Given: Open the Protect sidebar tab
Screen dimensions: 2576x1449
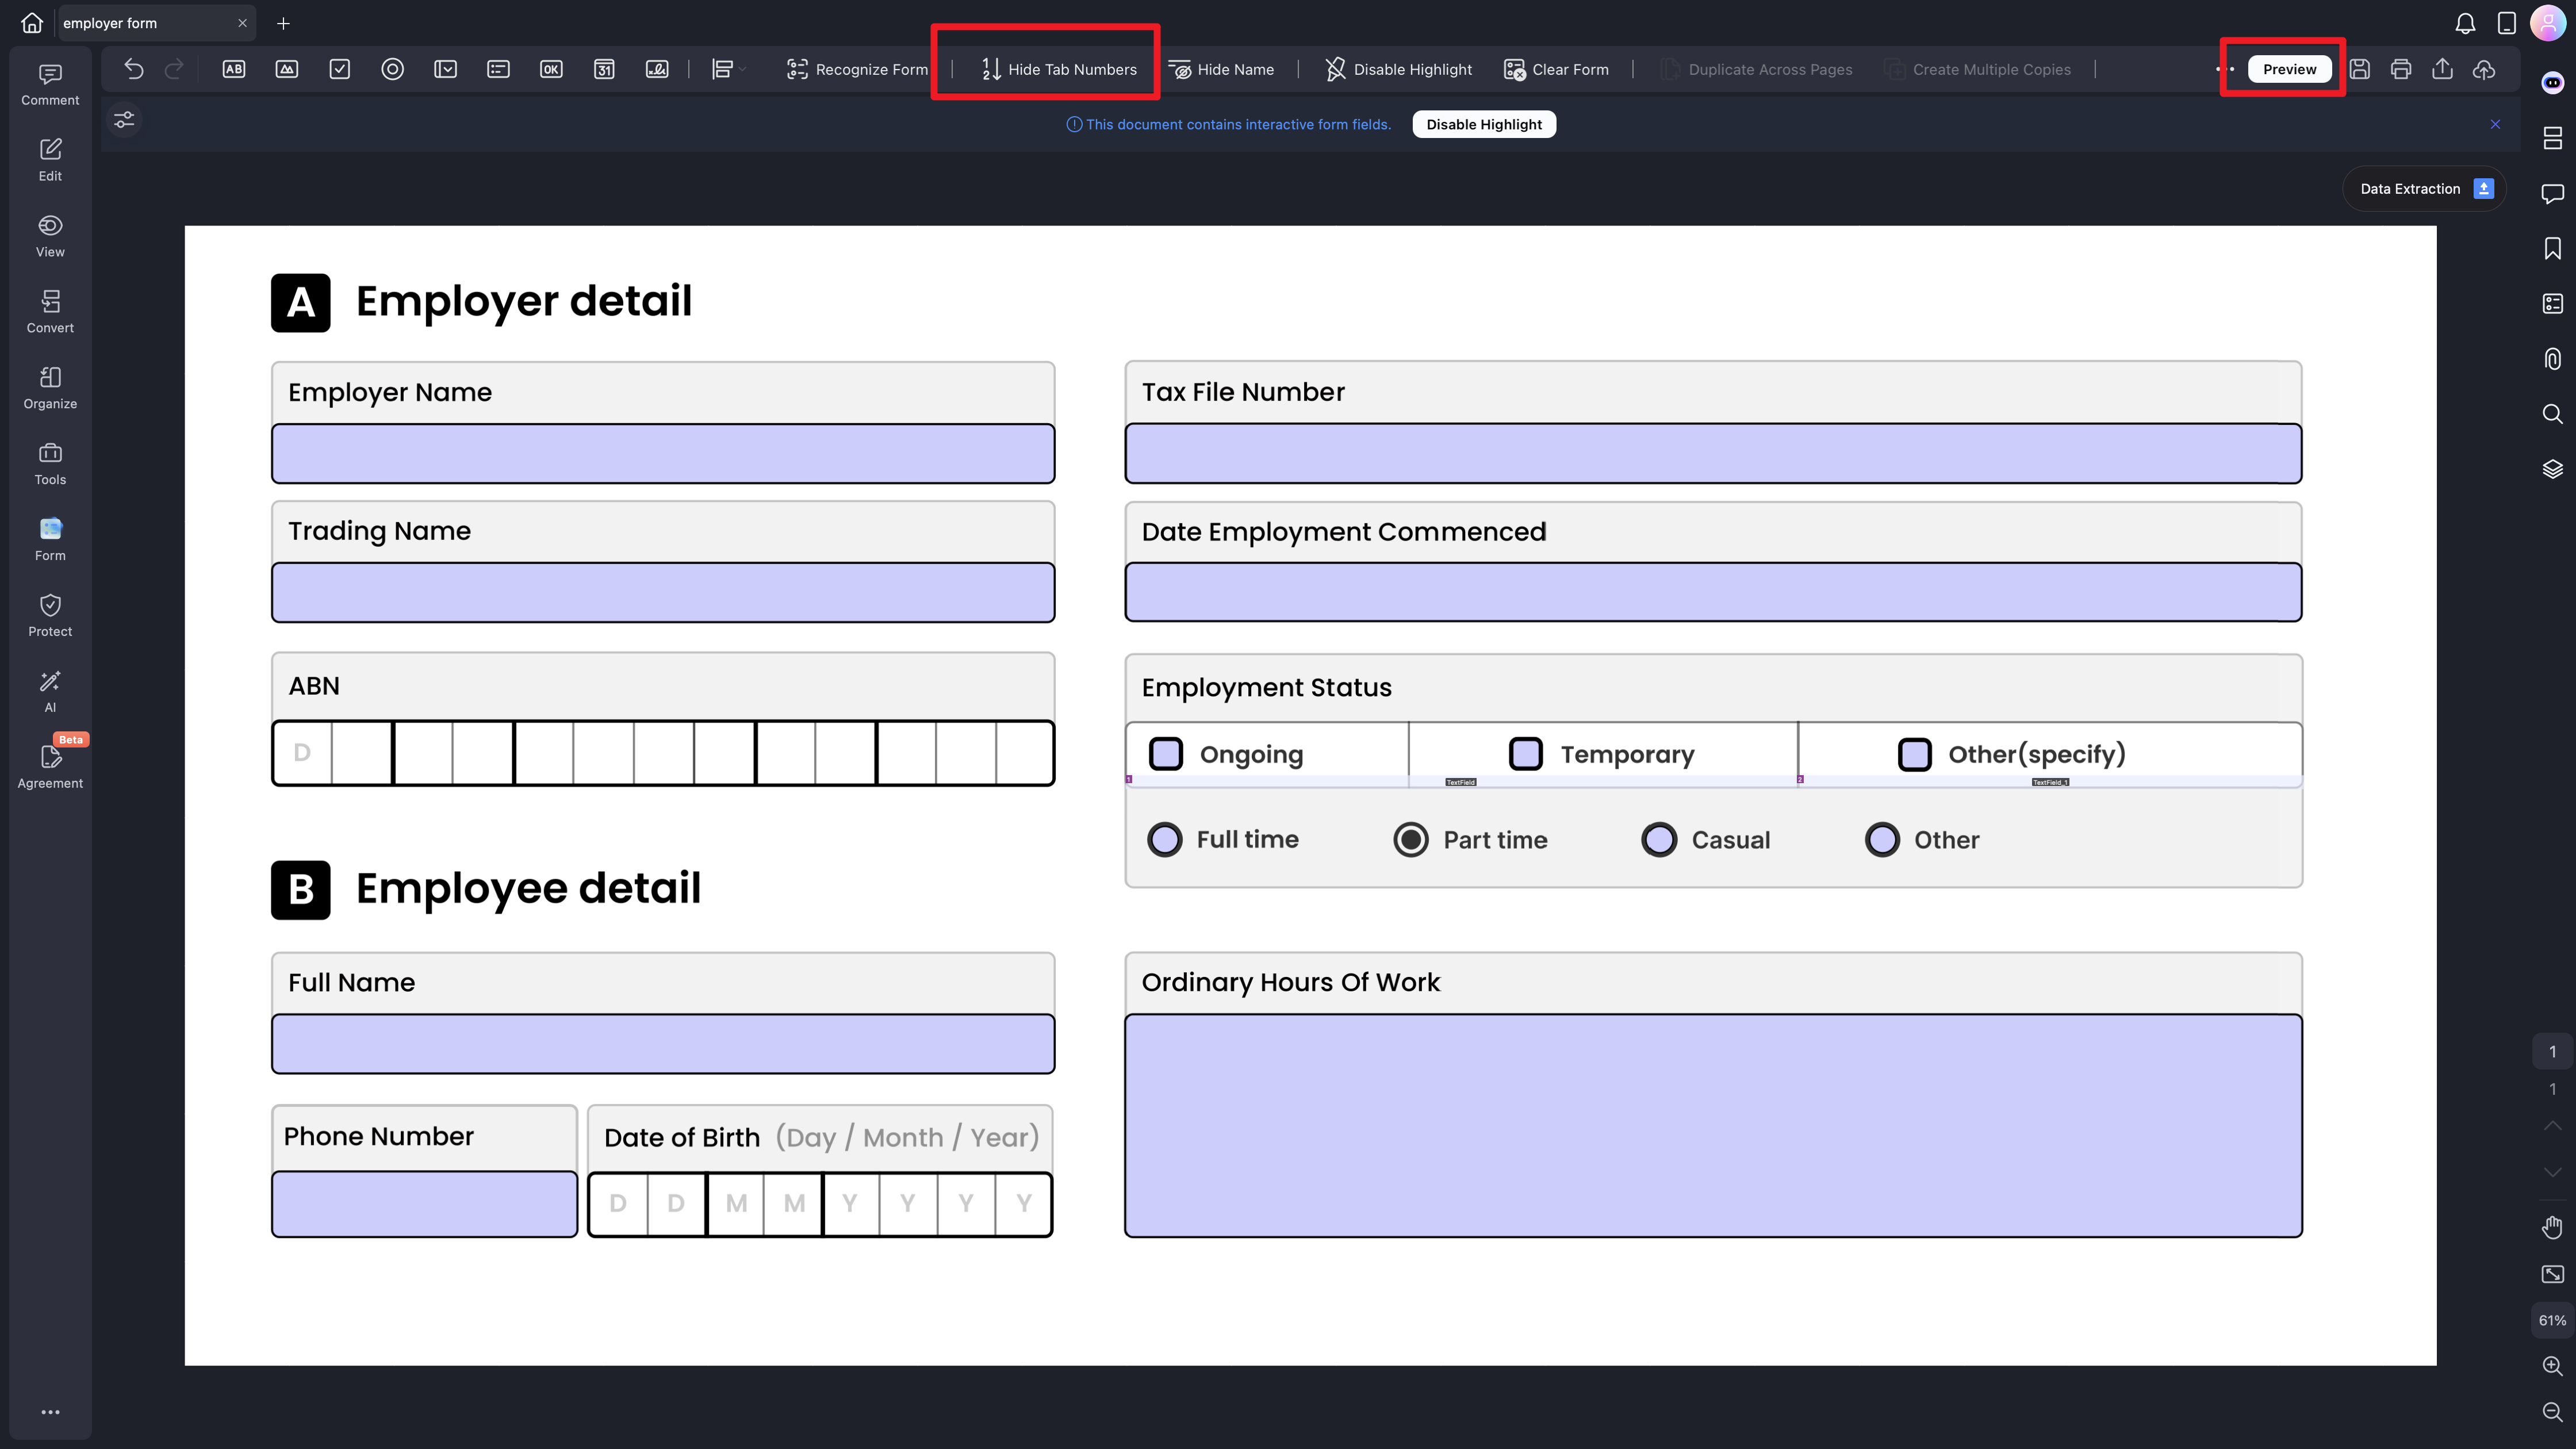Looking at the screenshot, I should coord(50,616).
